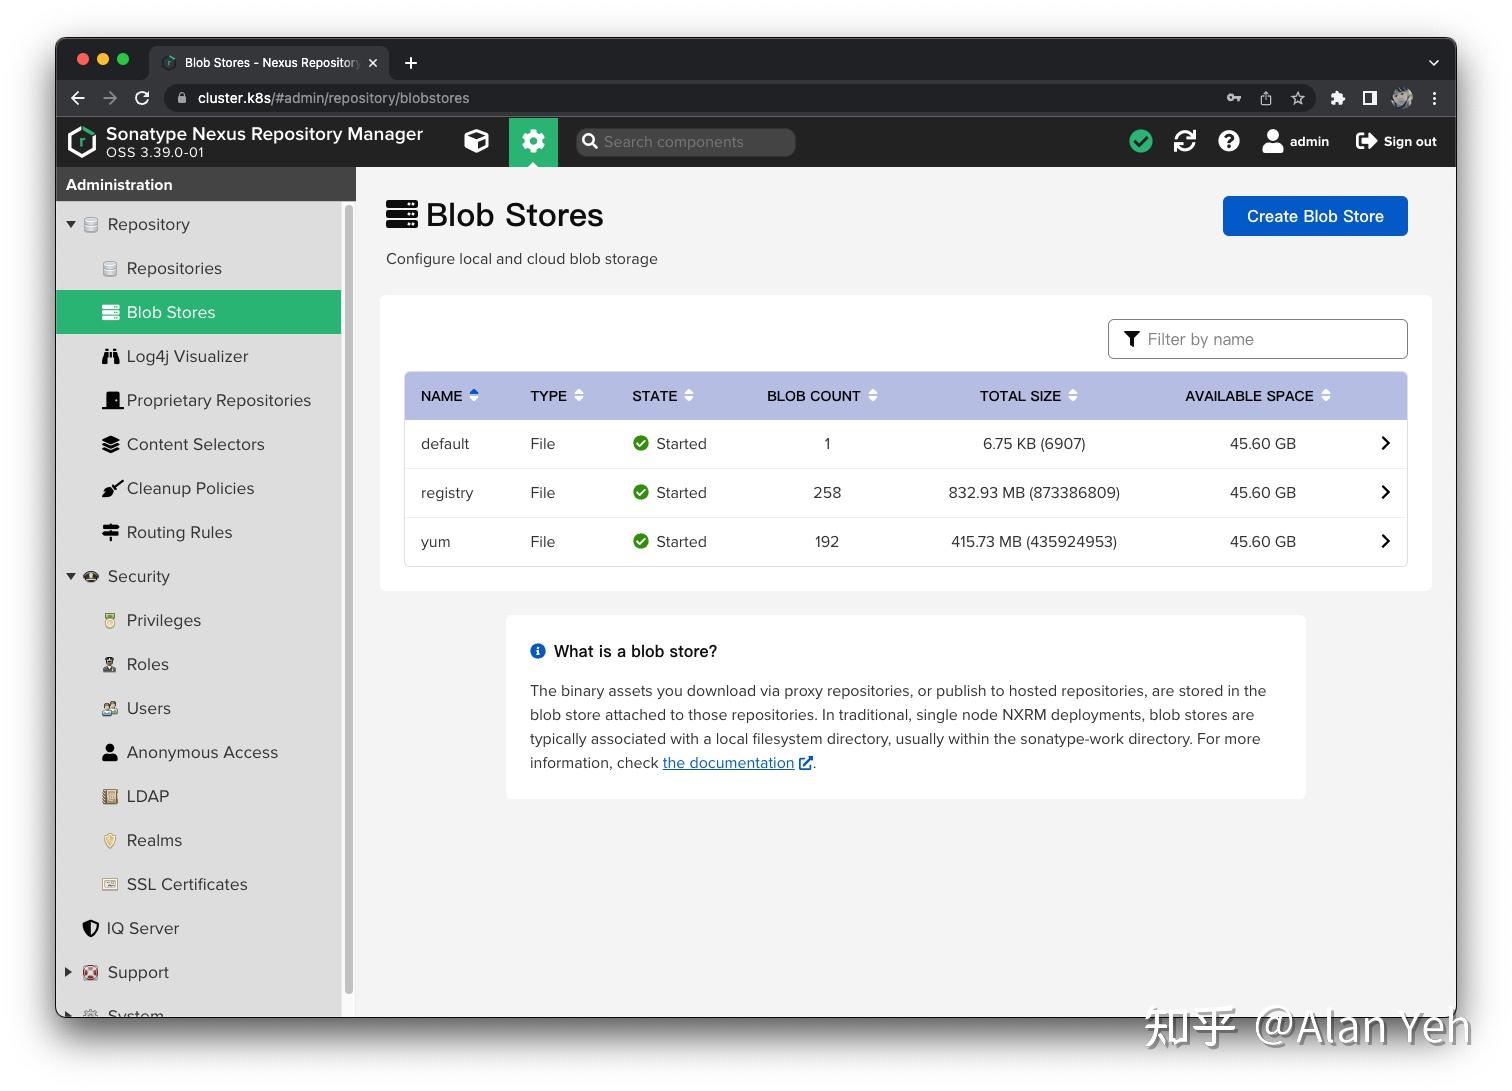Screen dimensions: 1512x1091
Task: Click the Sign out button
Action: (x=1396, y=141)
